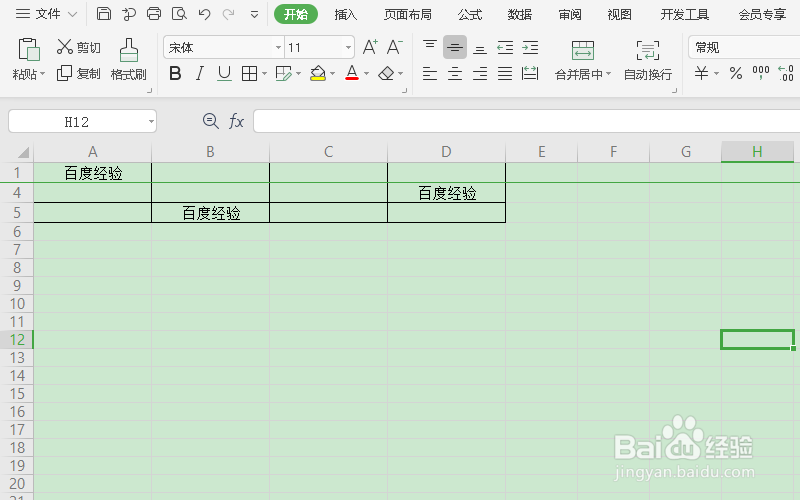Screen dimensions: 800x500
Task: Increase font size with A+ icon
Action: point(370,47)
